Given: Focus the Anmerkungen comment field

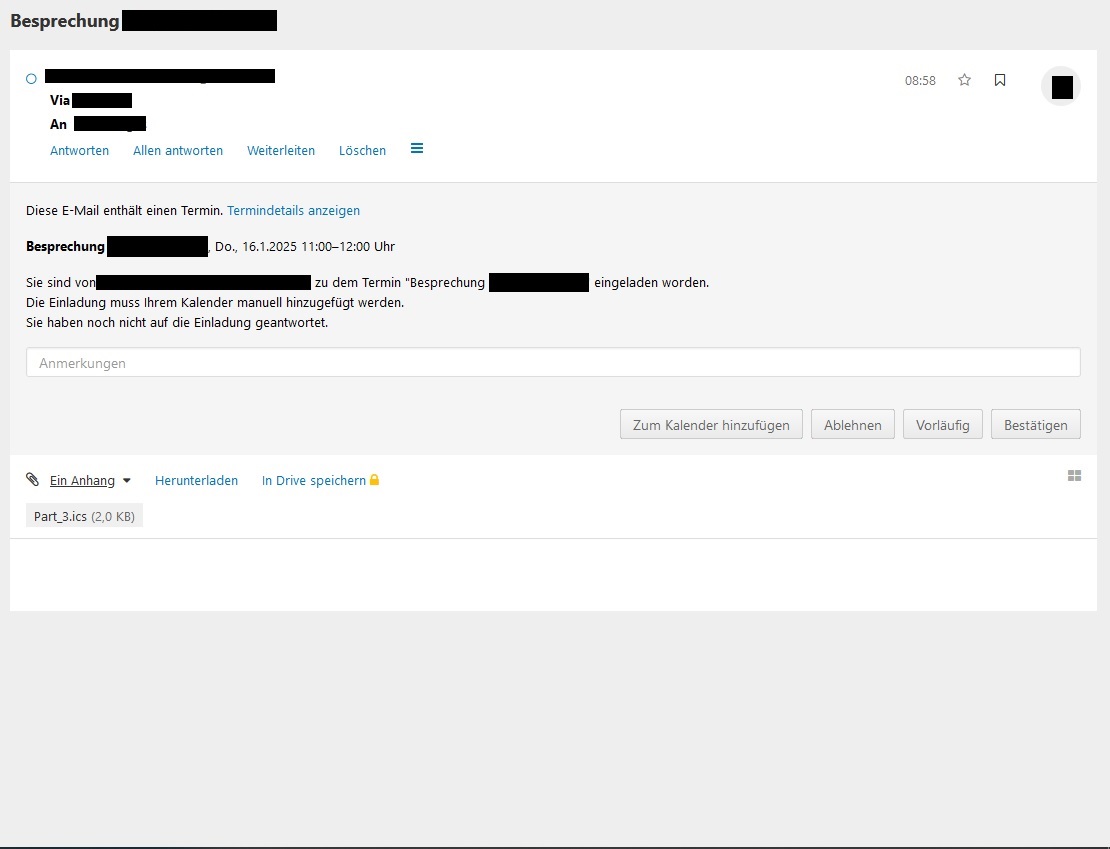Looking at the screenshot, I should 553,363.
